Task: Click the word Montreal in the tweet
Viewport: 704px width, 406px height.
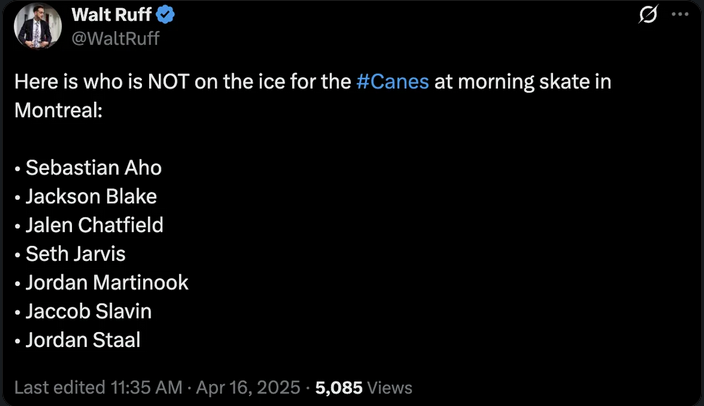Action: pyautogui.click(x=56, y=110)
